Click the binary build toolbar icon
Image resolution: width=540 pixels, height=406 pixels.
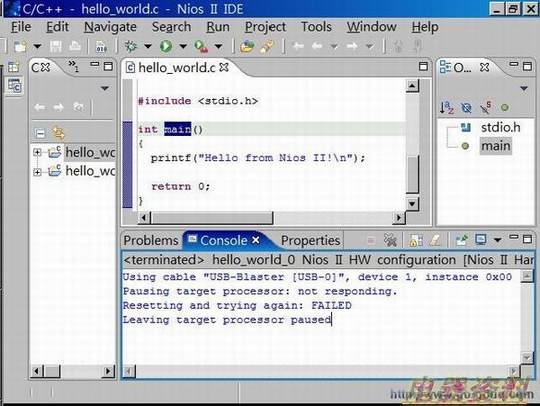101,46
